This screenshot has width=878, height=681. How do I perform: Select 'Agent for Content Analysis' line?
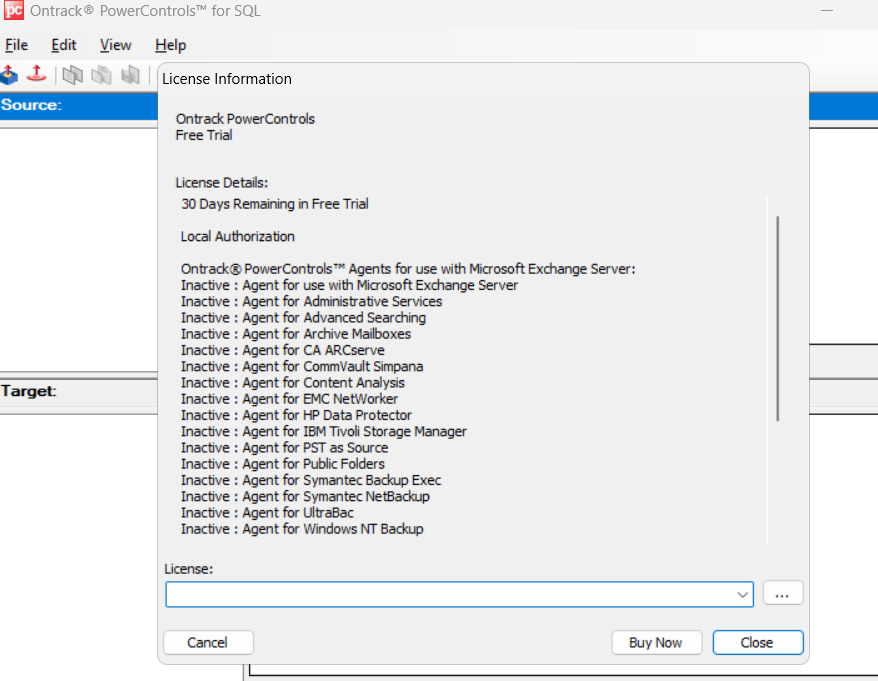tap(293, 383)
